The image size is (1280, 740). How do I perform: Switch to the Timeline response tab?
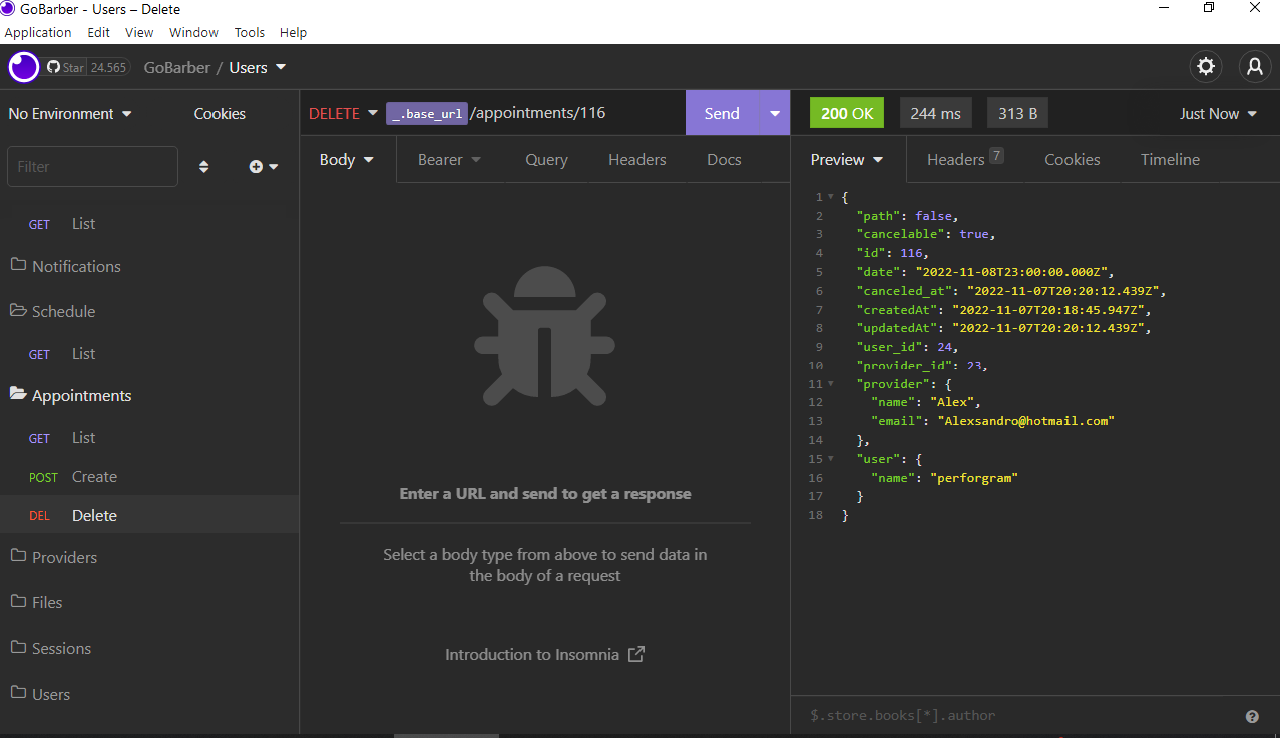(1170, 159)
